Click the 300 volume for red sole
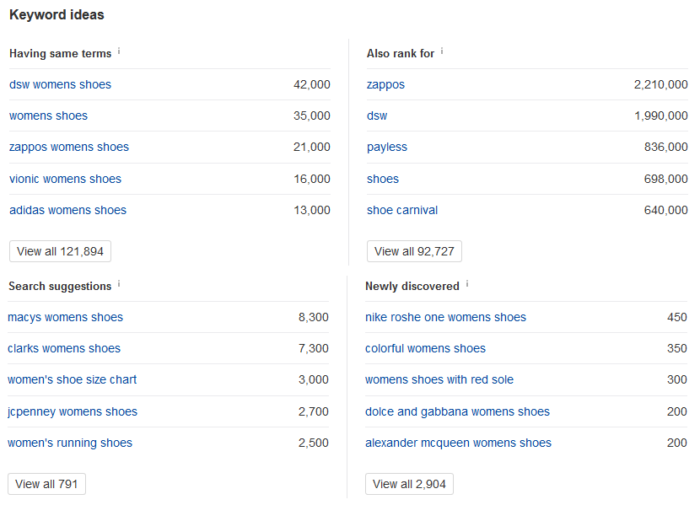Viewport: 700px width, 505px height. (x=677, y=380)
